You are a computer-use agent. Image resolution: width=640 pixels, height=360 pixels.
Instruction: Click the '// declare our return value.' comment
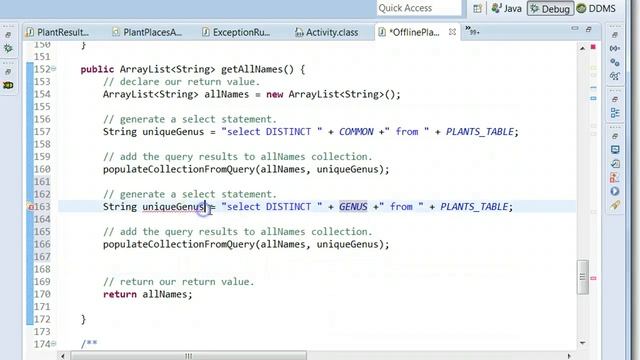[x=181, y=82]
